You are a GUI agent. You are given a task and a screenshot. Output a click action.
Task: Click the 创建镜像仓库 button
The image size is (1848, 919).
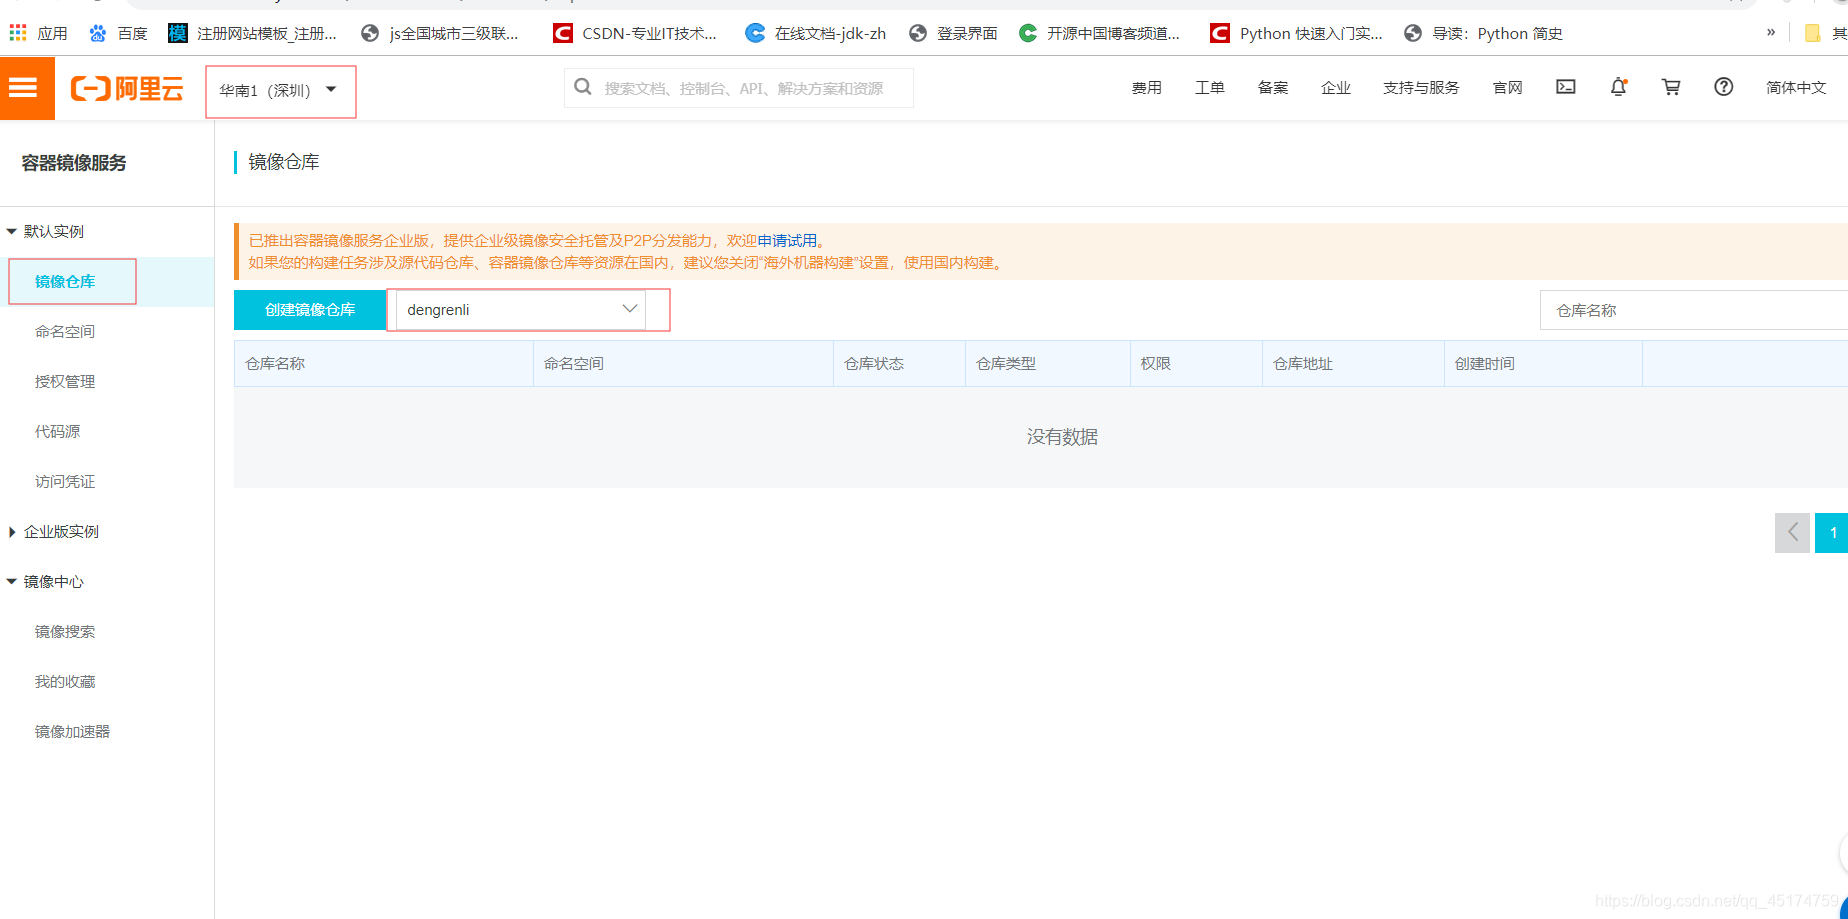(310, 310)
